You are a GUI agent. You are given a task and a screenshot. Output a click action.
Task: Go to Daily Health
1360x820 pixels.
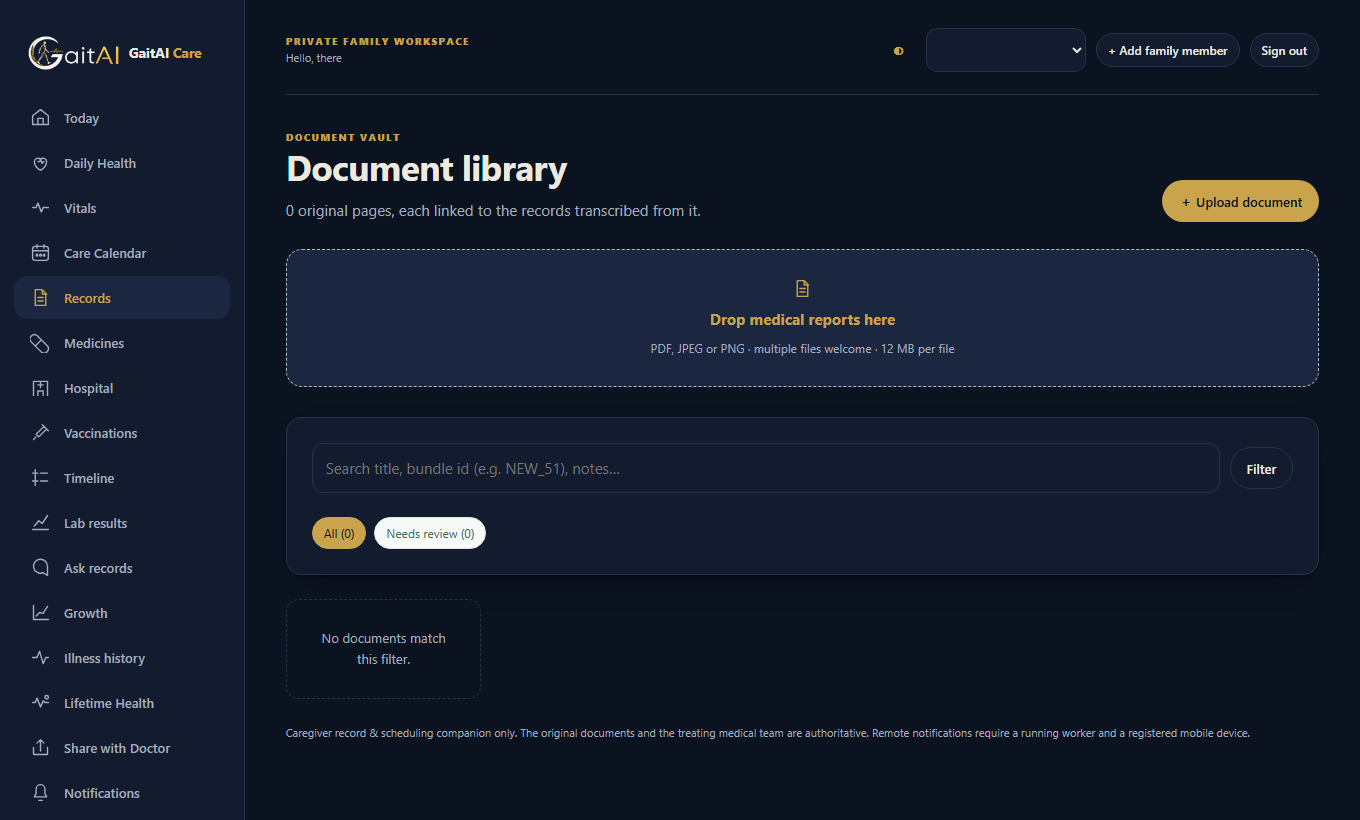click(122, 163)
